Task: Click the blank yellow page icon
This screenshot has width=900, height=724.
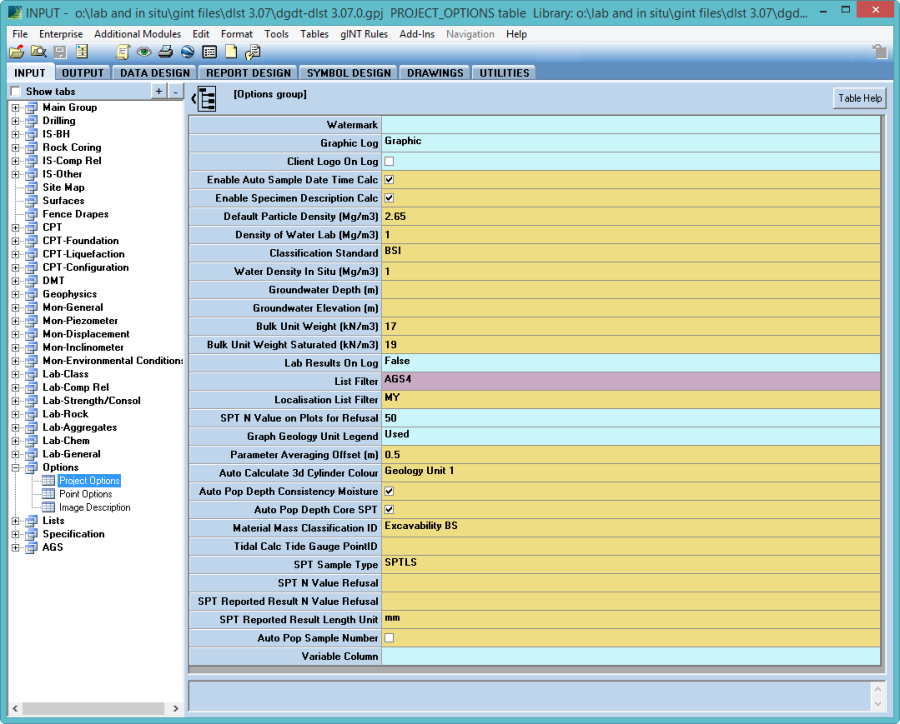Action: tap(230, 52)
